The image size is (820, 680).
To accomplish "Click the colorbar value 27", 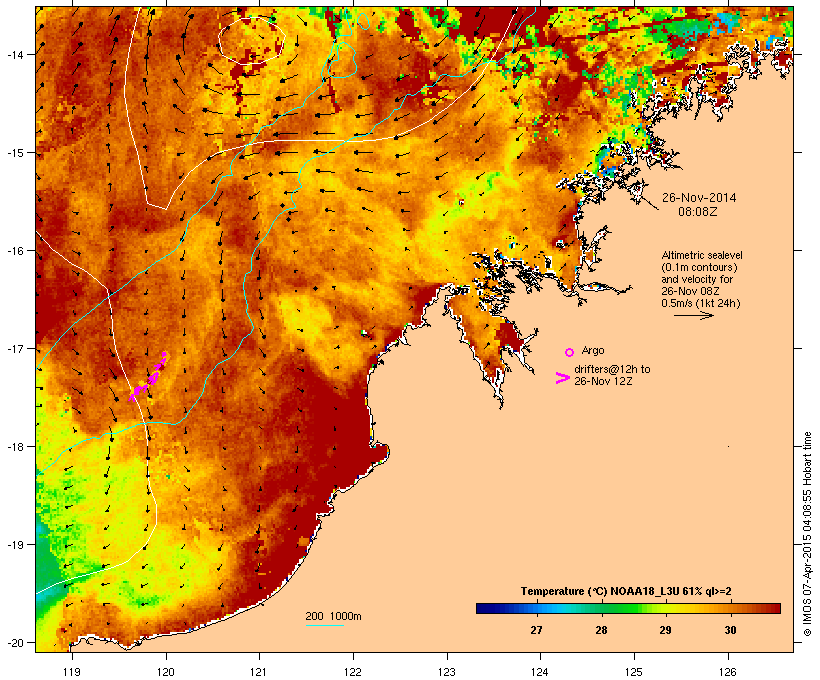I will (536, 630).
